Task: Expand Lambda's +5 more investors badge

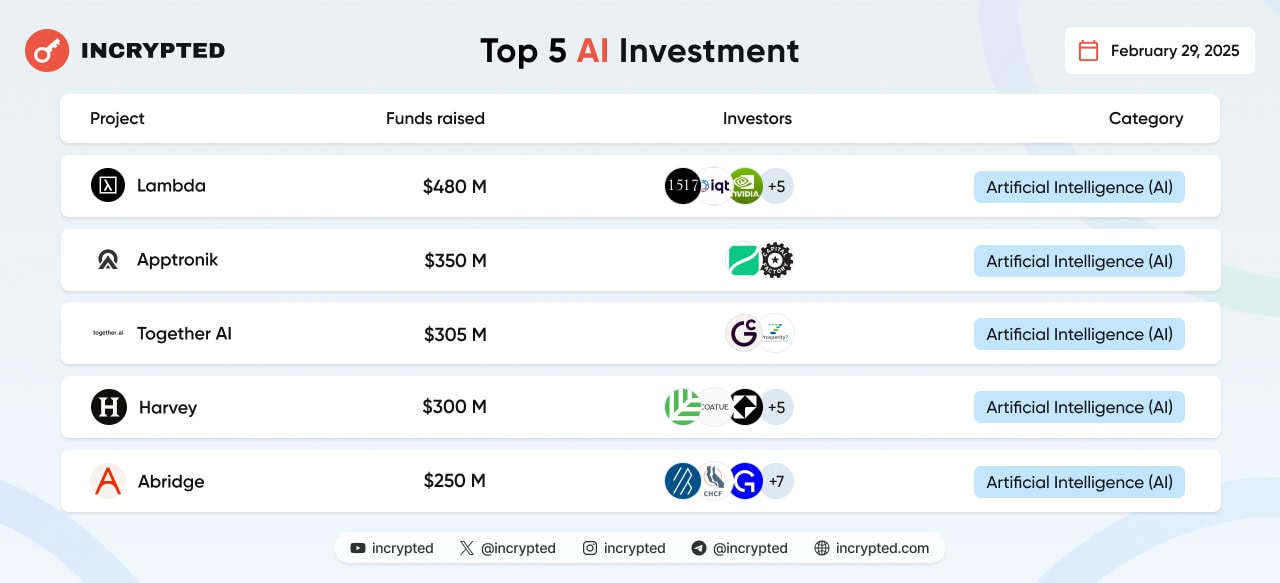Action: pyautogui.click(x=776, y=186)
